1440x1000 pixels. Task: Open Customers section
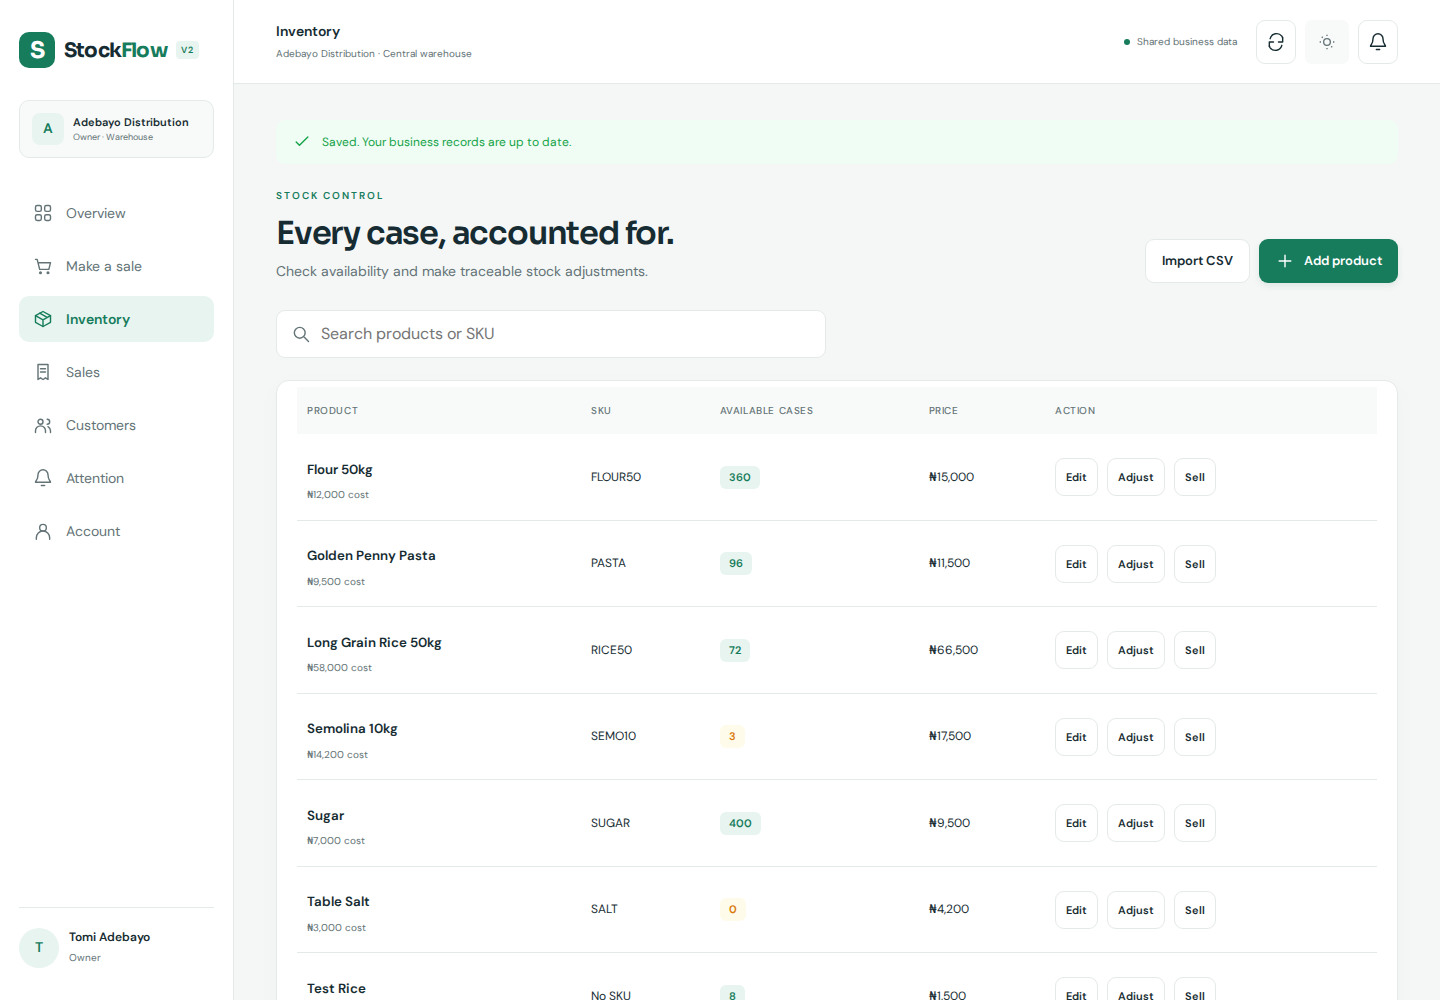click(116, 425)
